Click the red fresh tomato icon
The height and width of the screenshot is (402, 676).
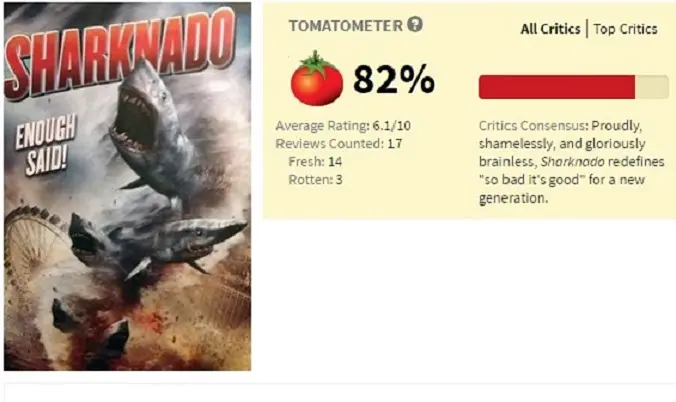coord(316,80)
